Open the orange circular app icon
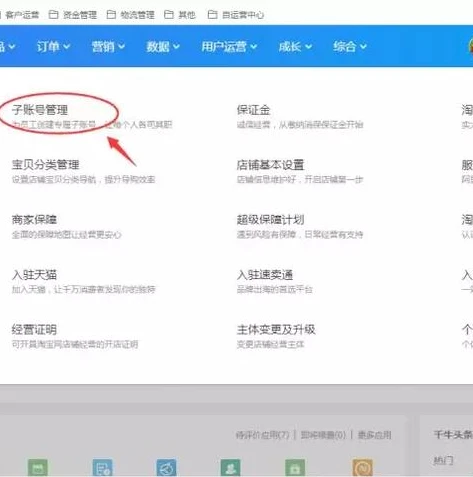 pyautogui.click(x=363, y=468)
